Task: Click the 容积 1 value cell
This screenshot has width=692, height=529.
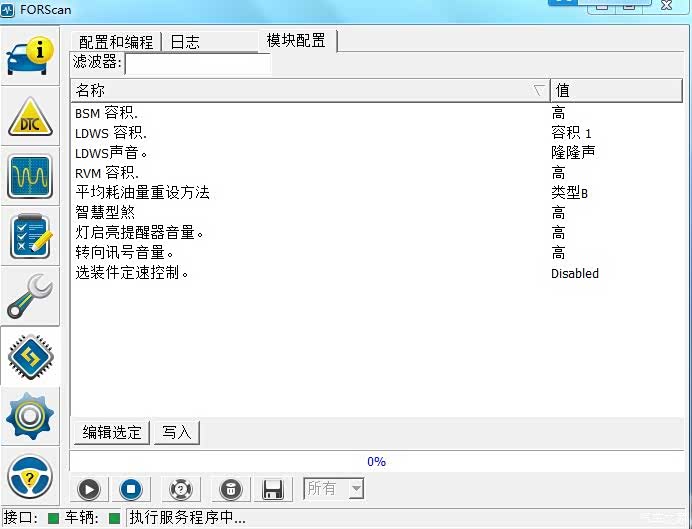Action: (x=571, y=133)
